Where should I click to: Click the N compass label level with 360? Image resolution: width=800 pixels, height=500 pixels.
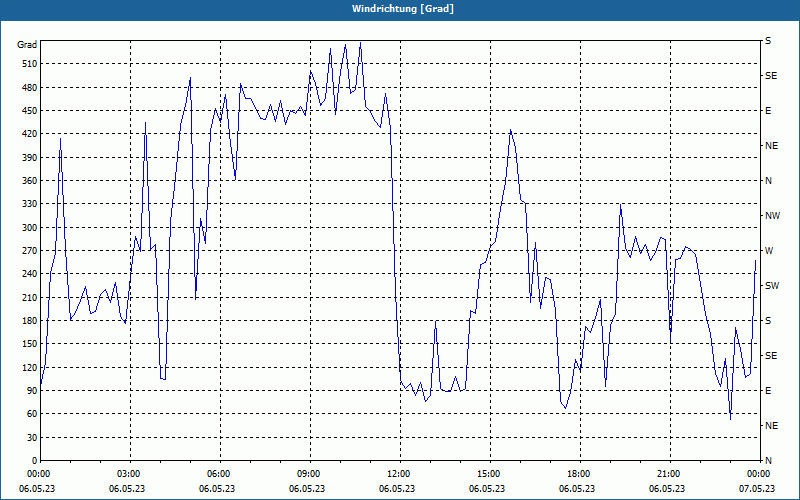768,181
